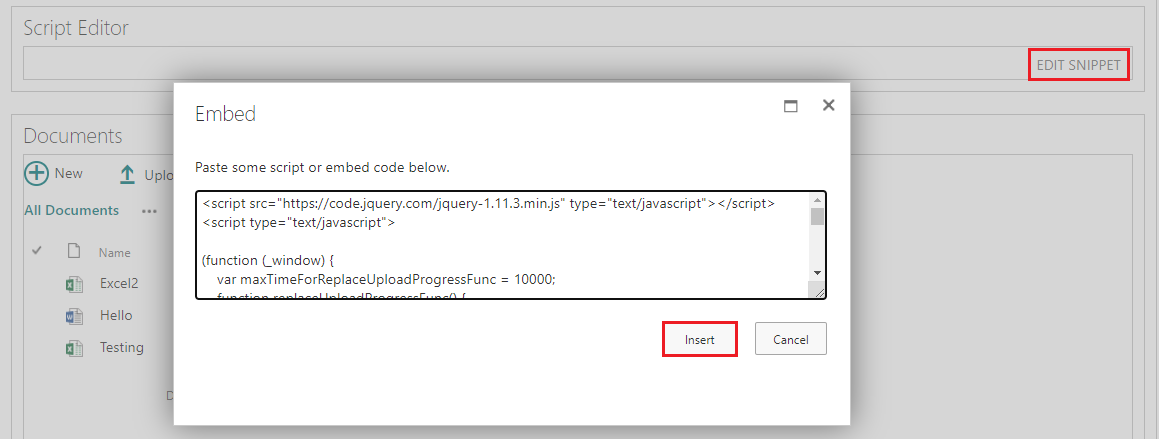Screen dimensions: 1159x439
Task: Open the Hello document
Action: coord(116,316)
